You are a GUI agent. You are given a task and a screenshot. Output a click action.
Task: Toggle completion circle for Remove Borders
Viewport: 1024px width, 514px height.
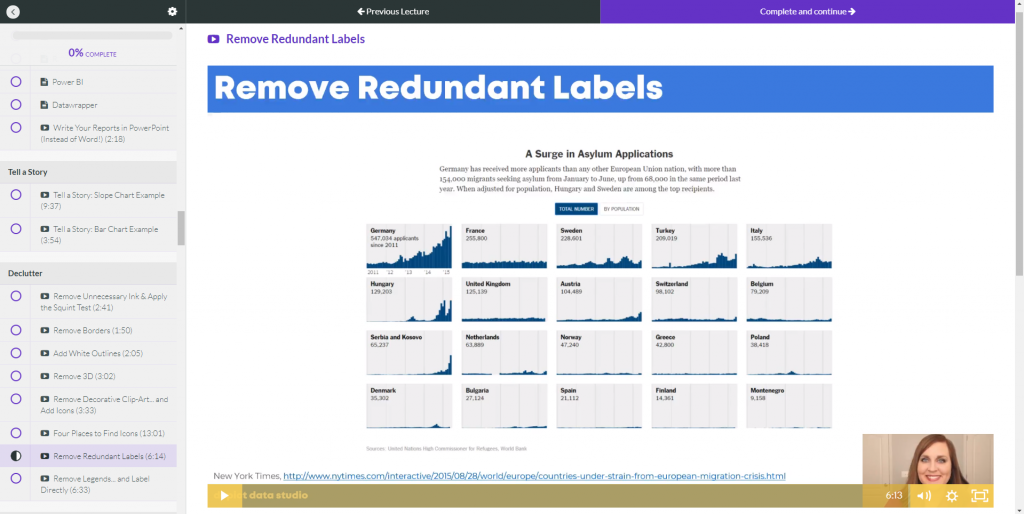click(16, 330)
